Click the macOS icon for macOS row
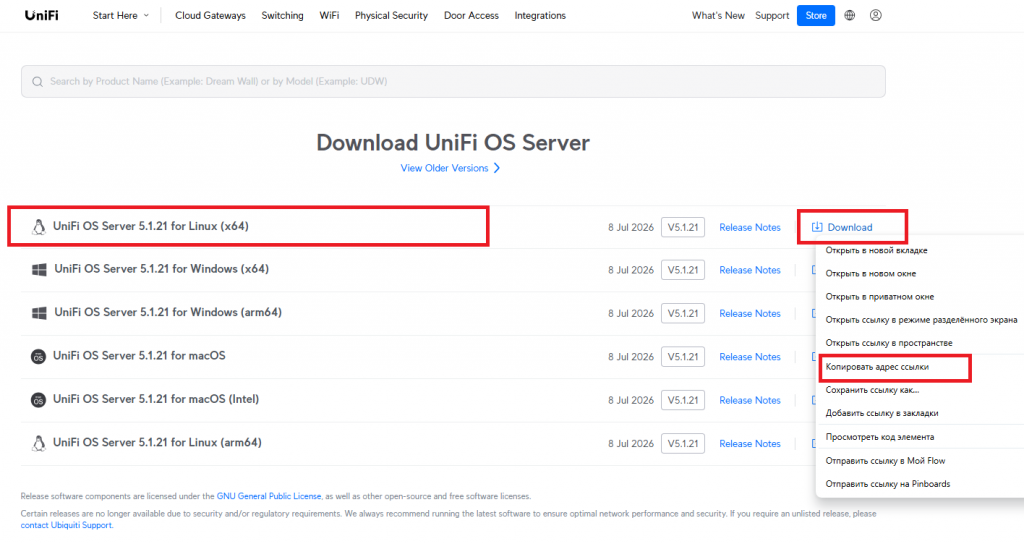This screenshot has height=544, width=1024. tap(39, 357)
